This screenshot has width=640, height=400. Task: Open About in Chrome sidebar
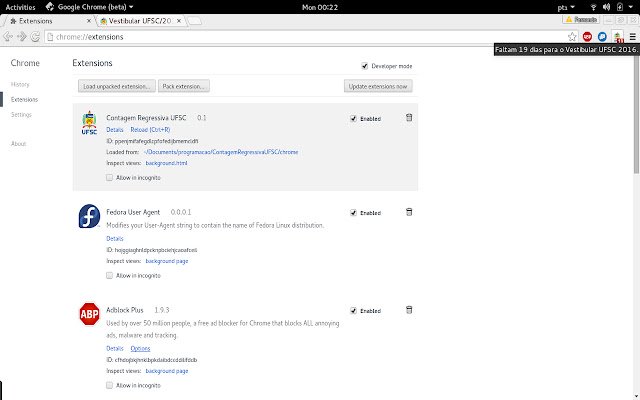18,144
